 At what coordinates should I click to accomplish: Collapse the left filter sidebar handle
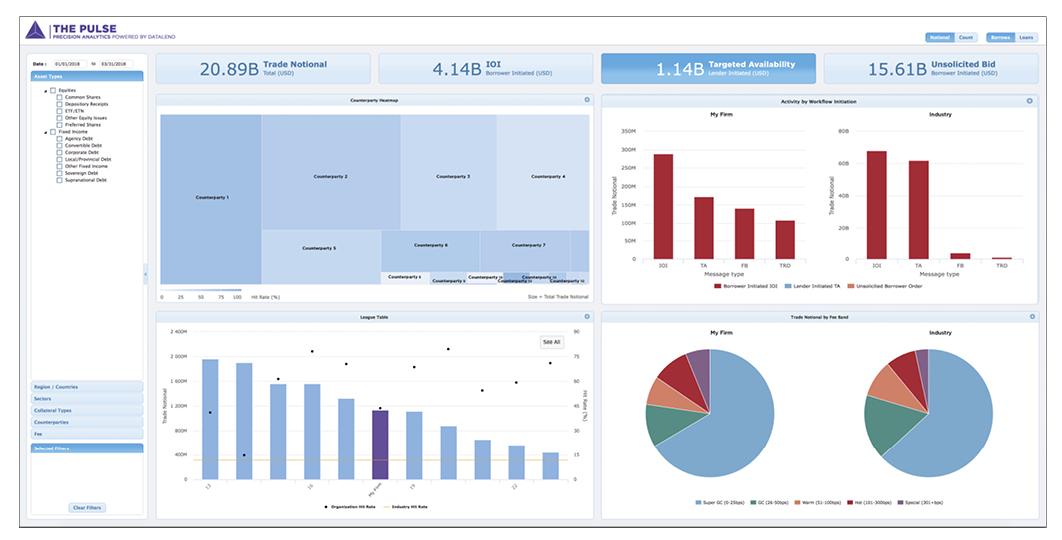[146, 274]
